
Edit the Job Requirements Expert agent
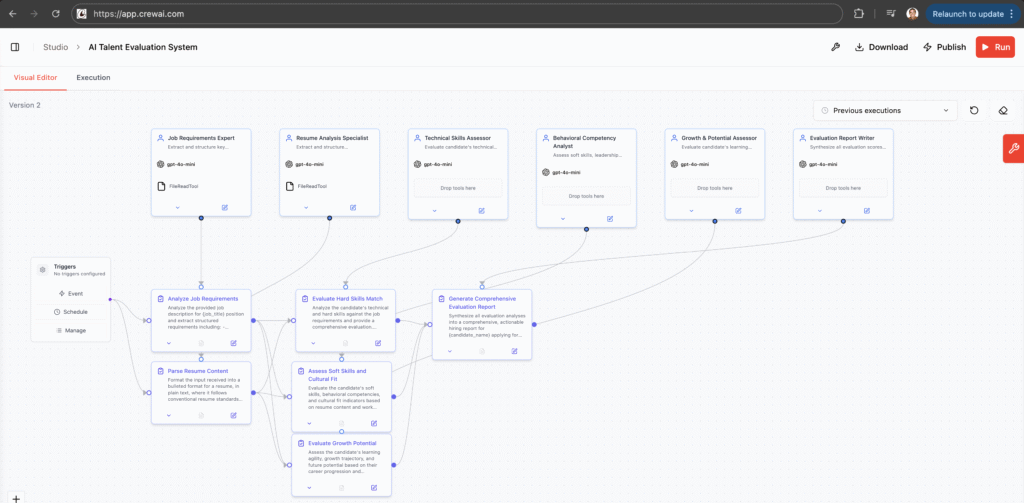coord(225,208)
